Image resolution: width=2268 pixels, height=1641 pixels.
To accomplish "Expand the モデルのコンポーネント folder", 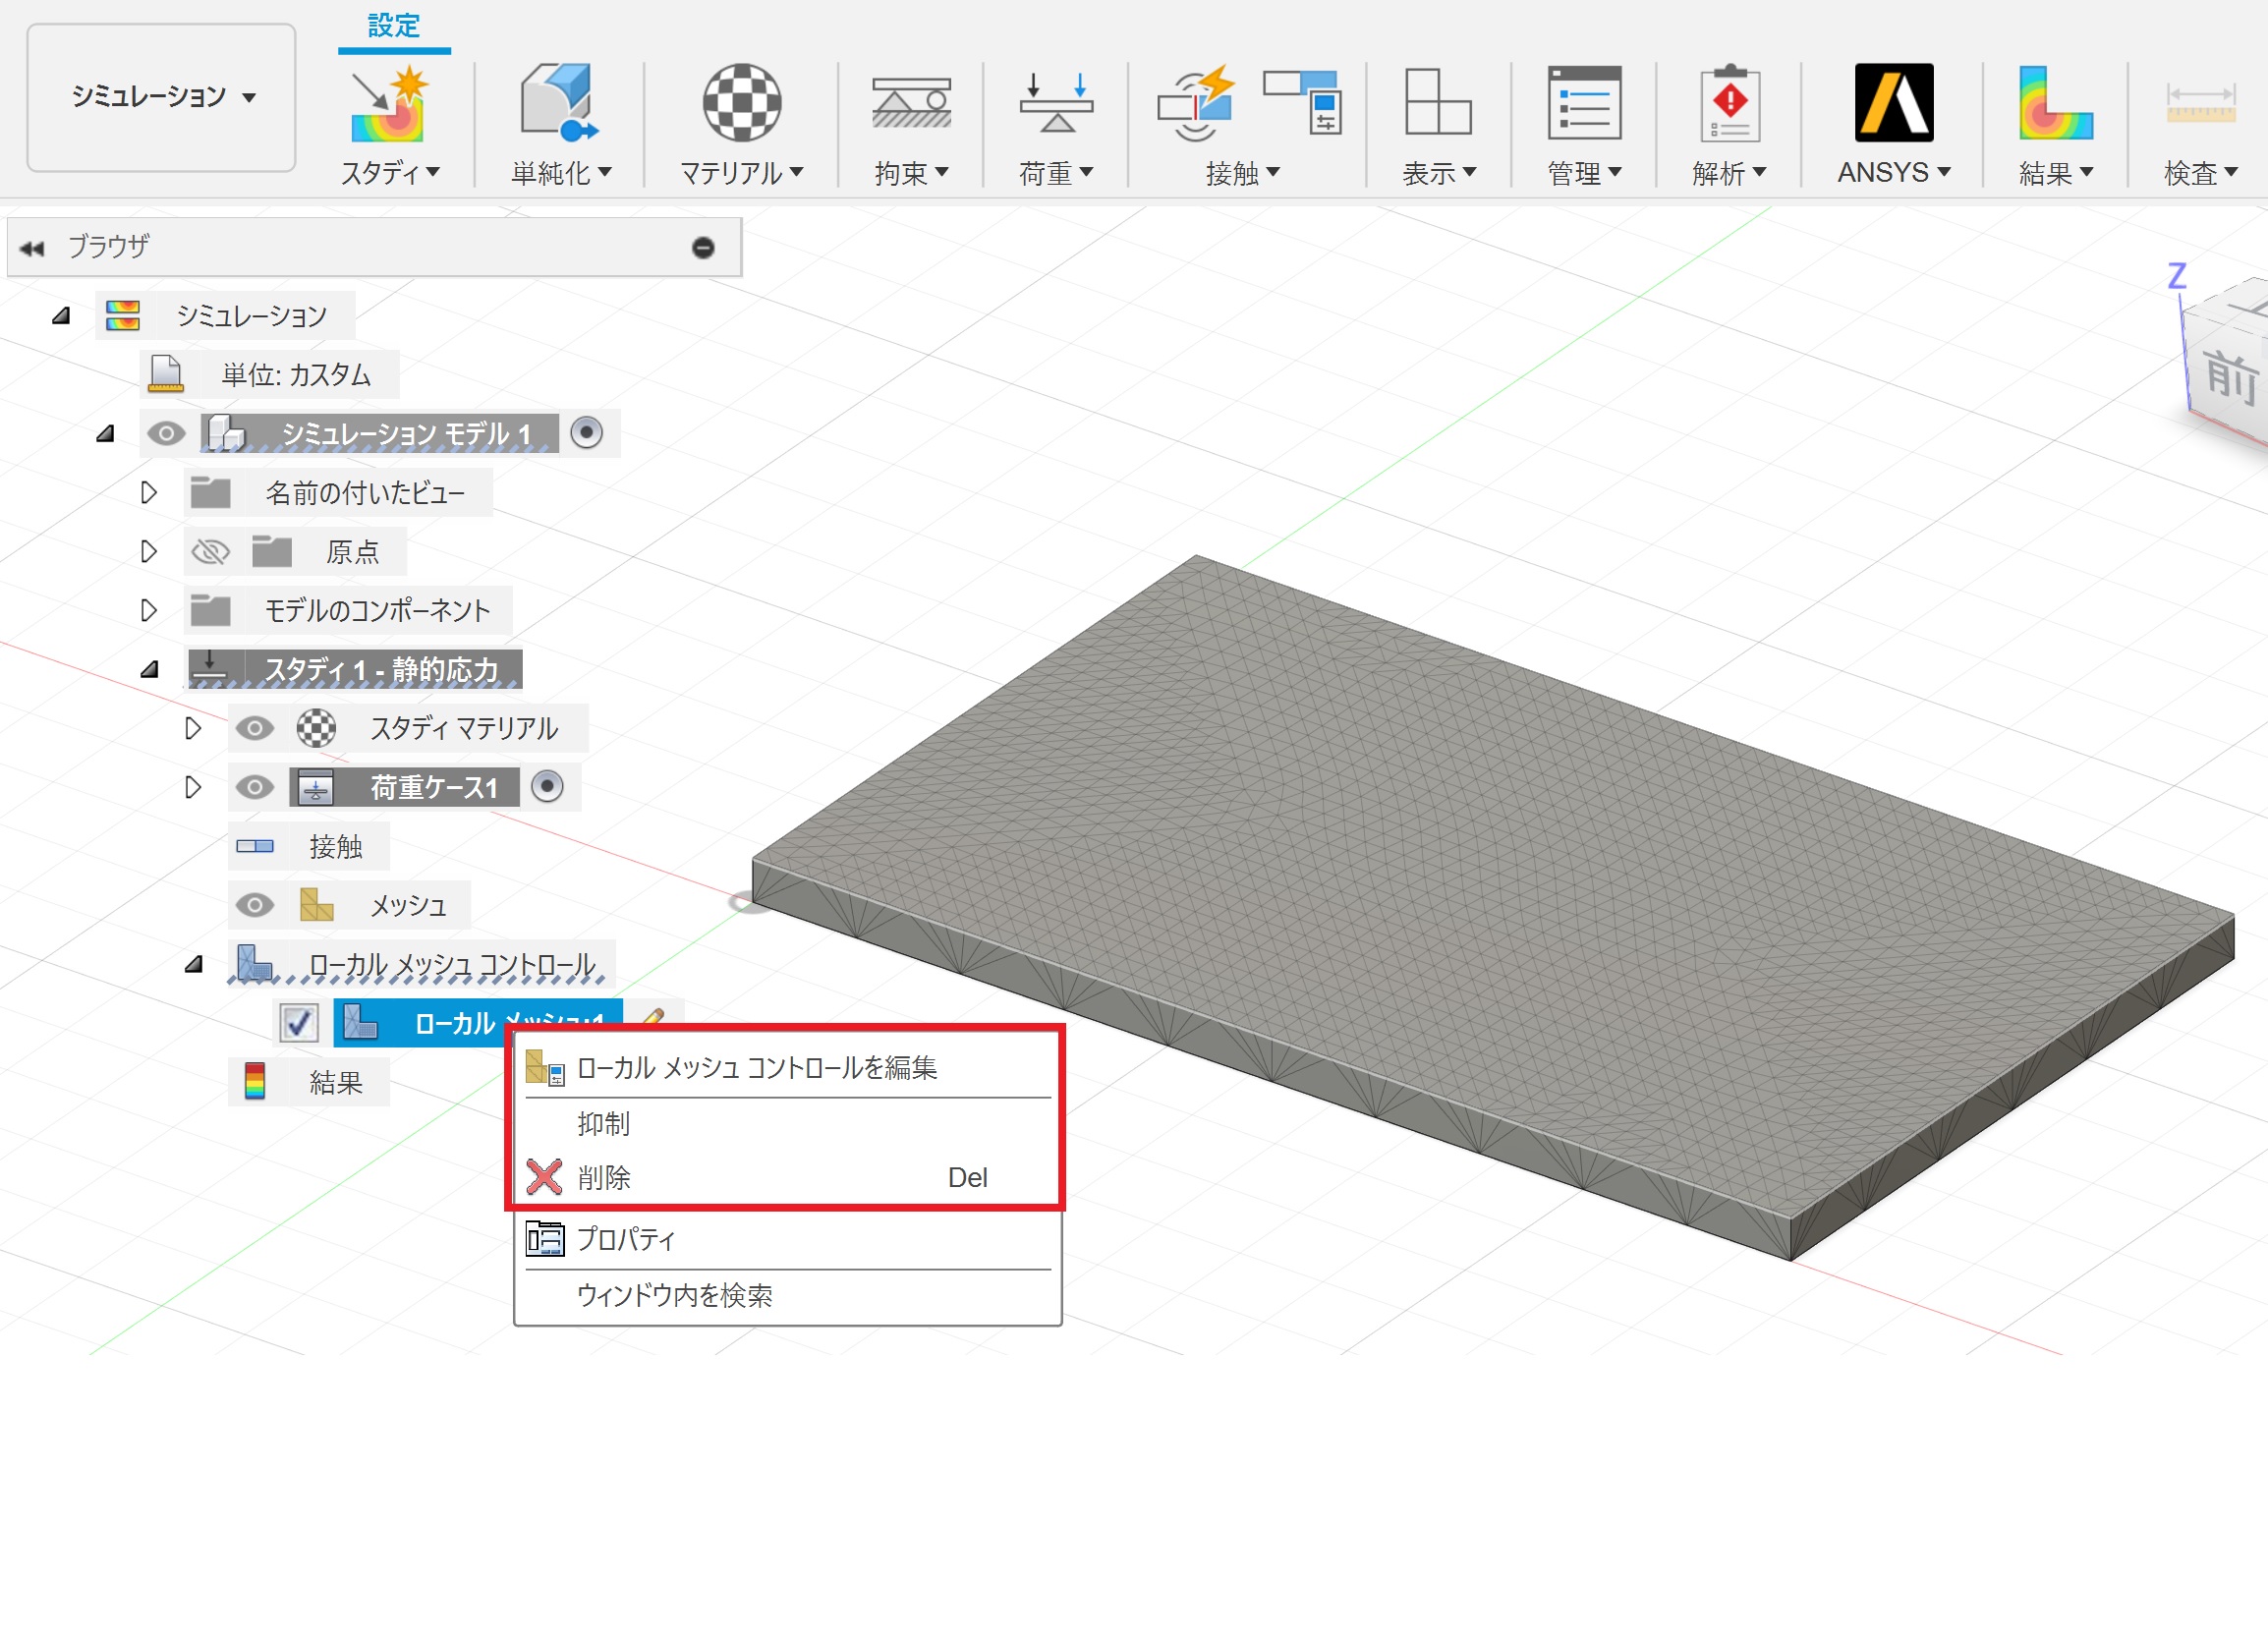I will point(149,610).
